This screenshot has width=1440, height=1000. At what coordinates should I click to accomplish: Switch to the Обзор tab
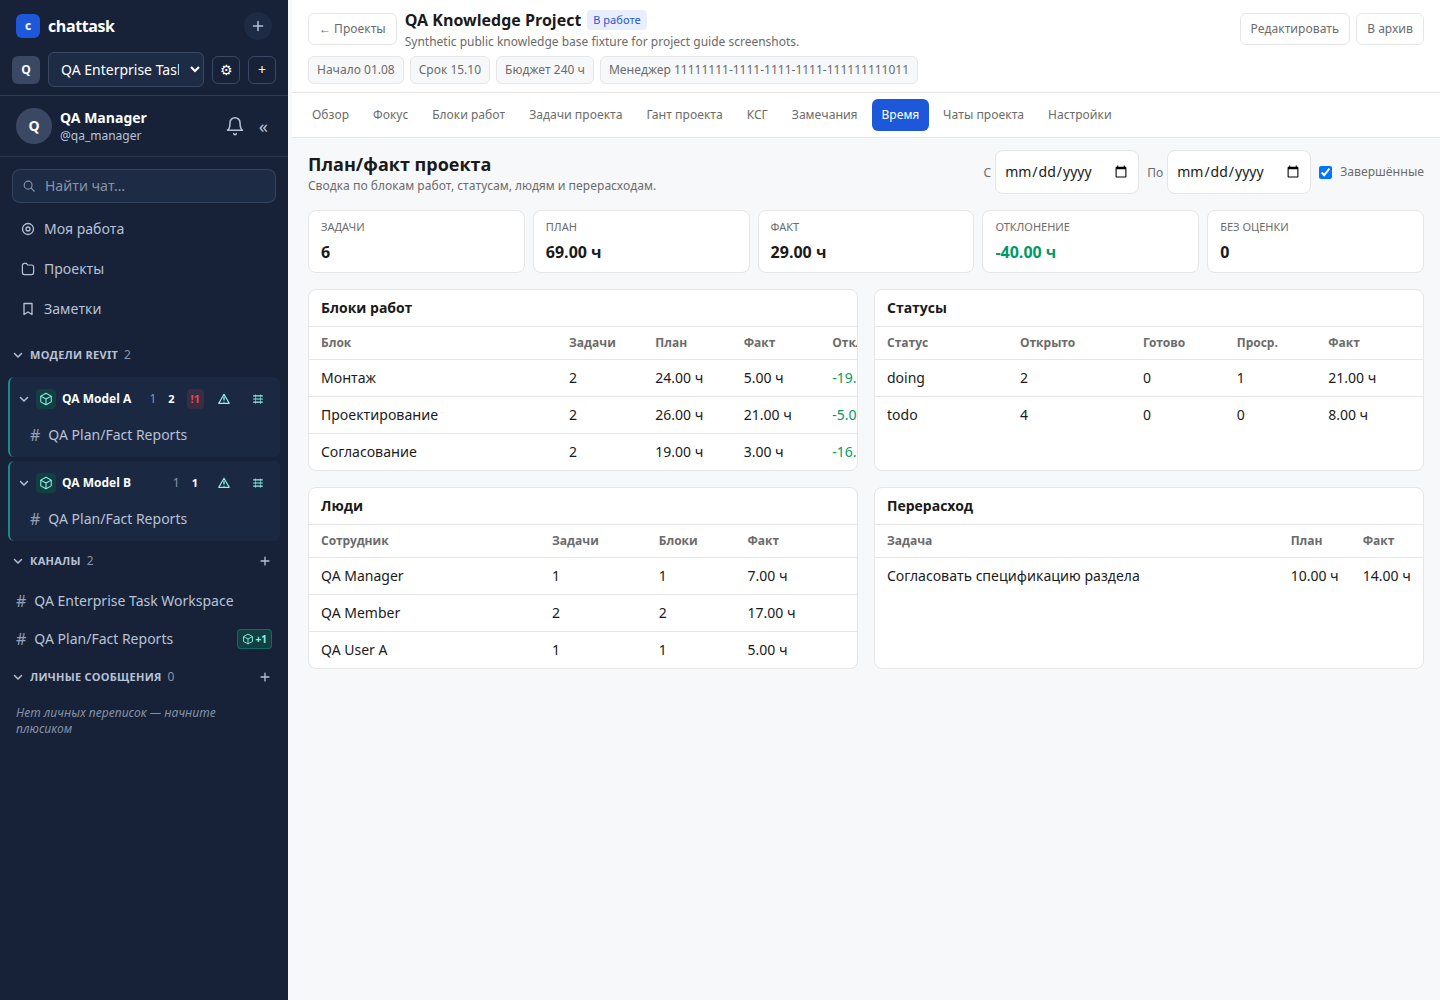(x=330, y=115)
